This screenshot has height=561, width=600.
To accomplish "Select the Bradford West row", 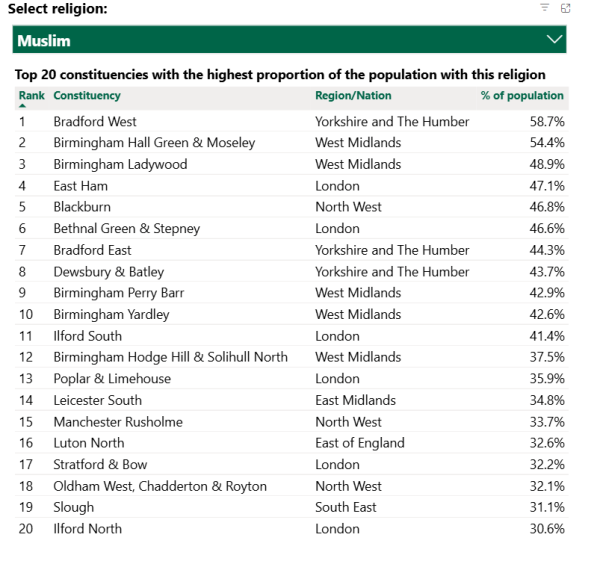I will (x=292, y=122).
